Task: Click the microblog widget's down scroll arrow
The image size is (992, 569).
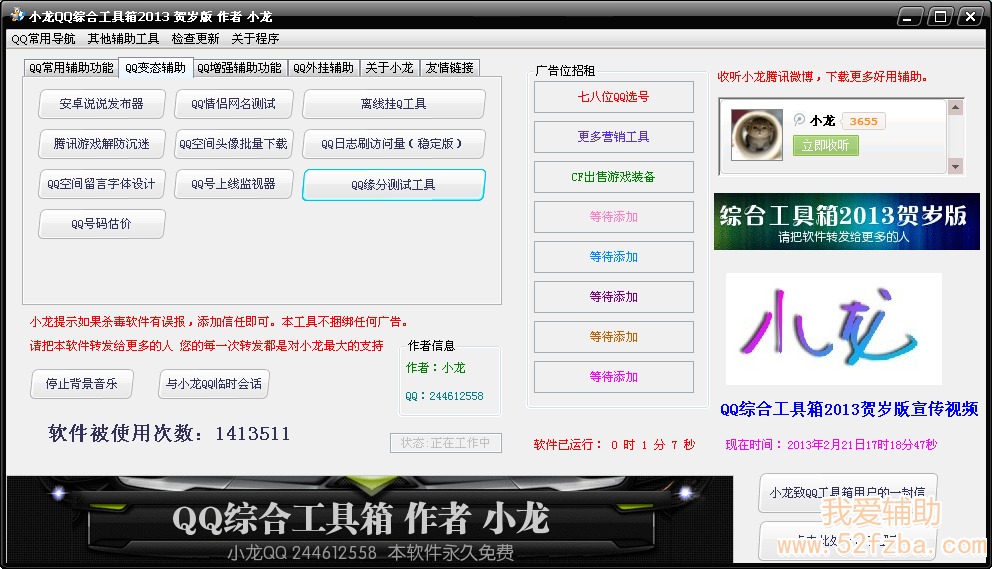Action: tap(955, 166)
